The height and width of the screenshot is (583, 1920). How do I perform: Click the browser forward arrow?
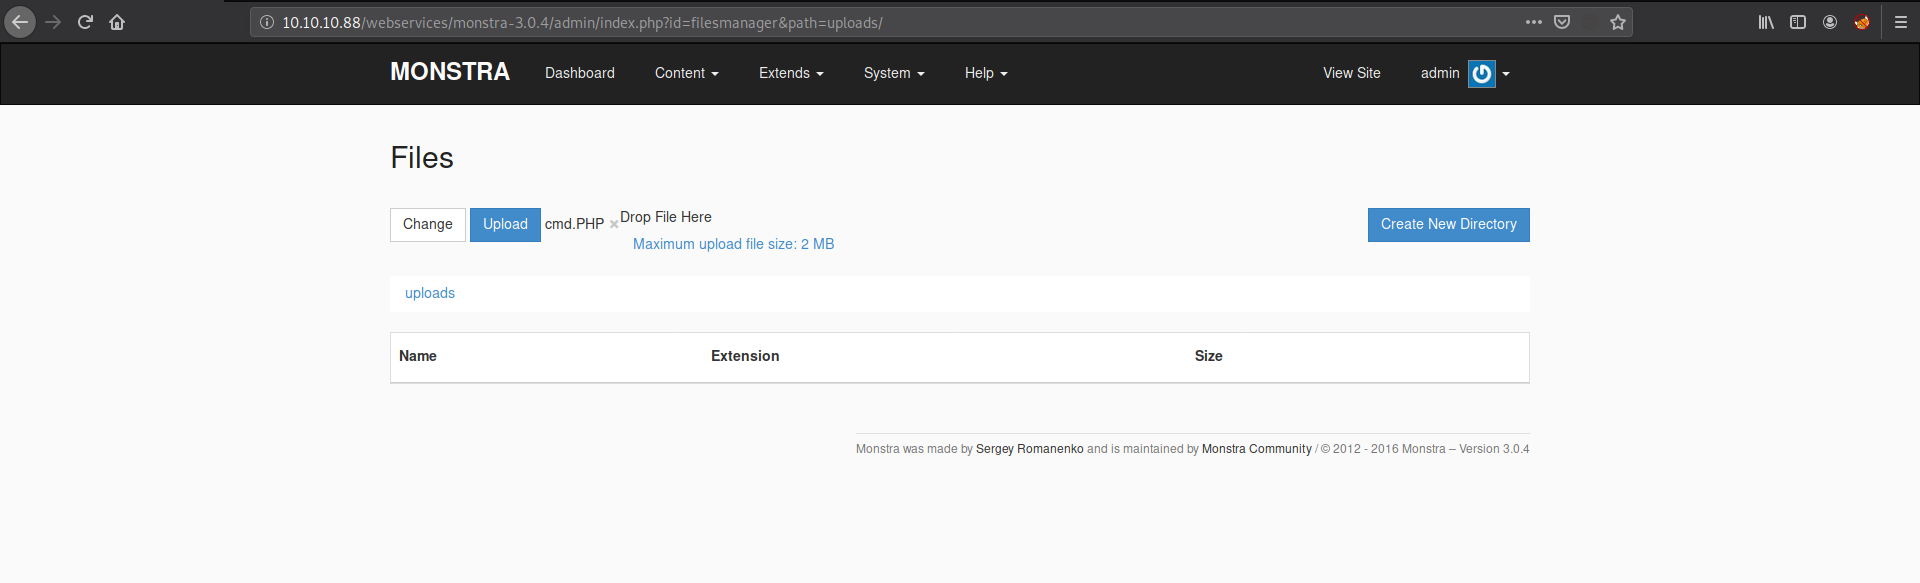(53, 22)
